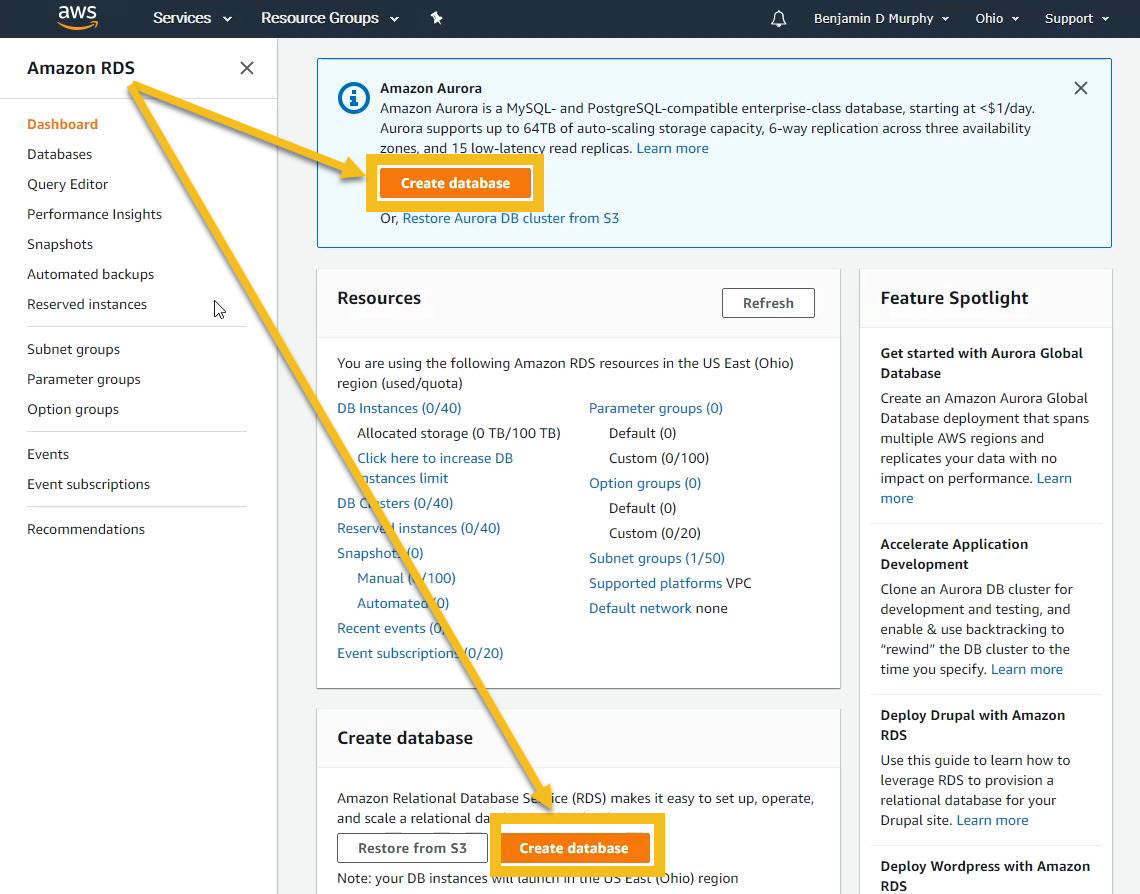Screen dimensions: 1140x894
Task: Click Default network link
Action: (x=640, y=608)
